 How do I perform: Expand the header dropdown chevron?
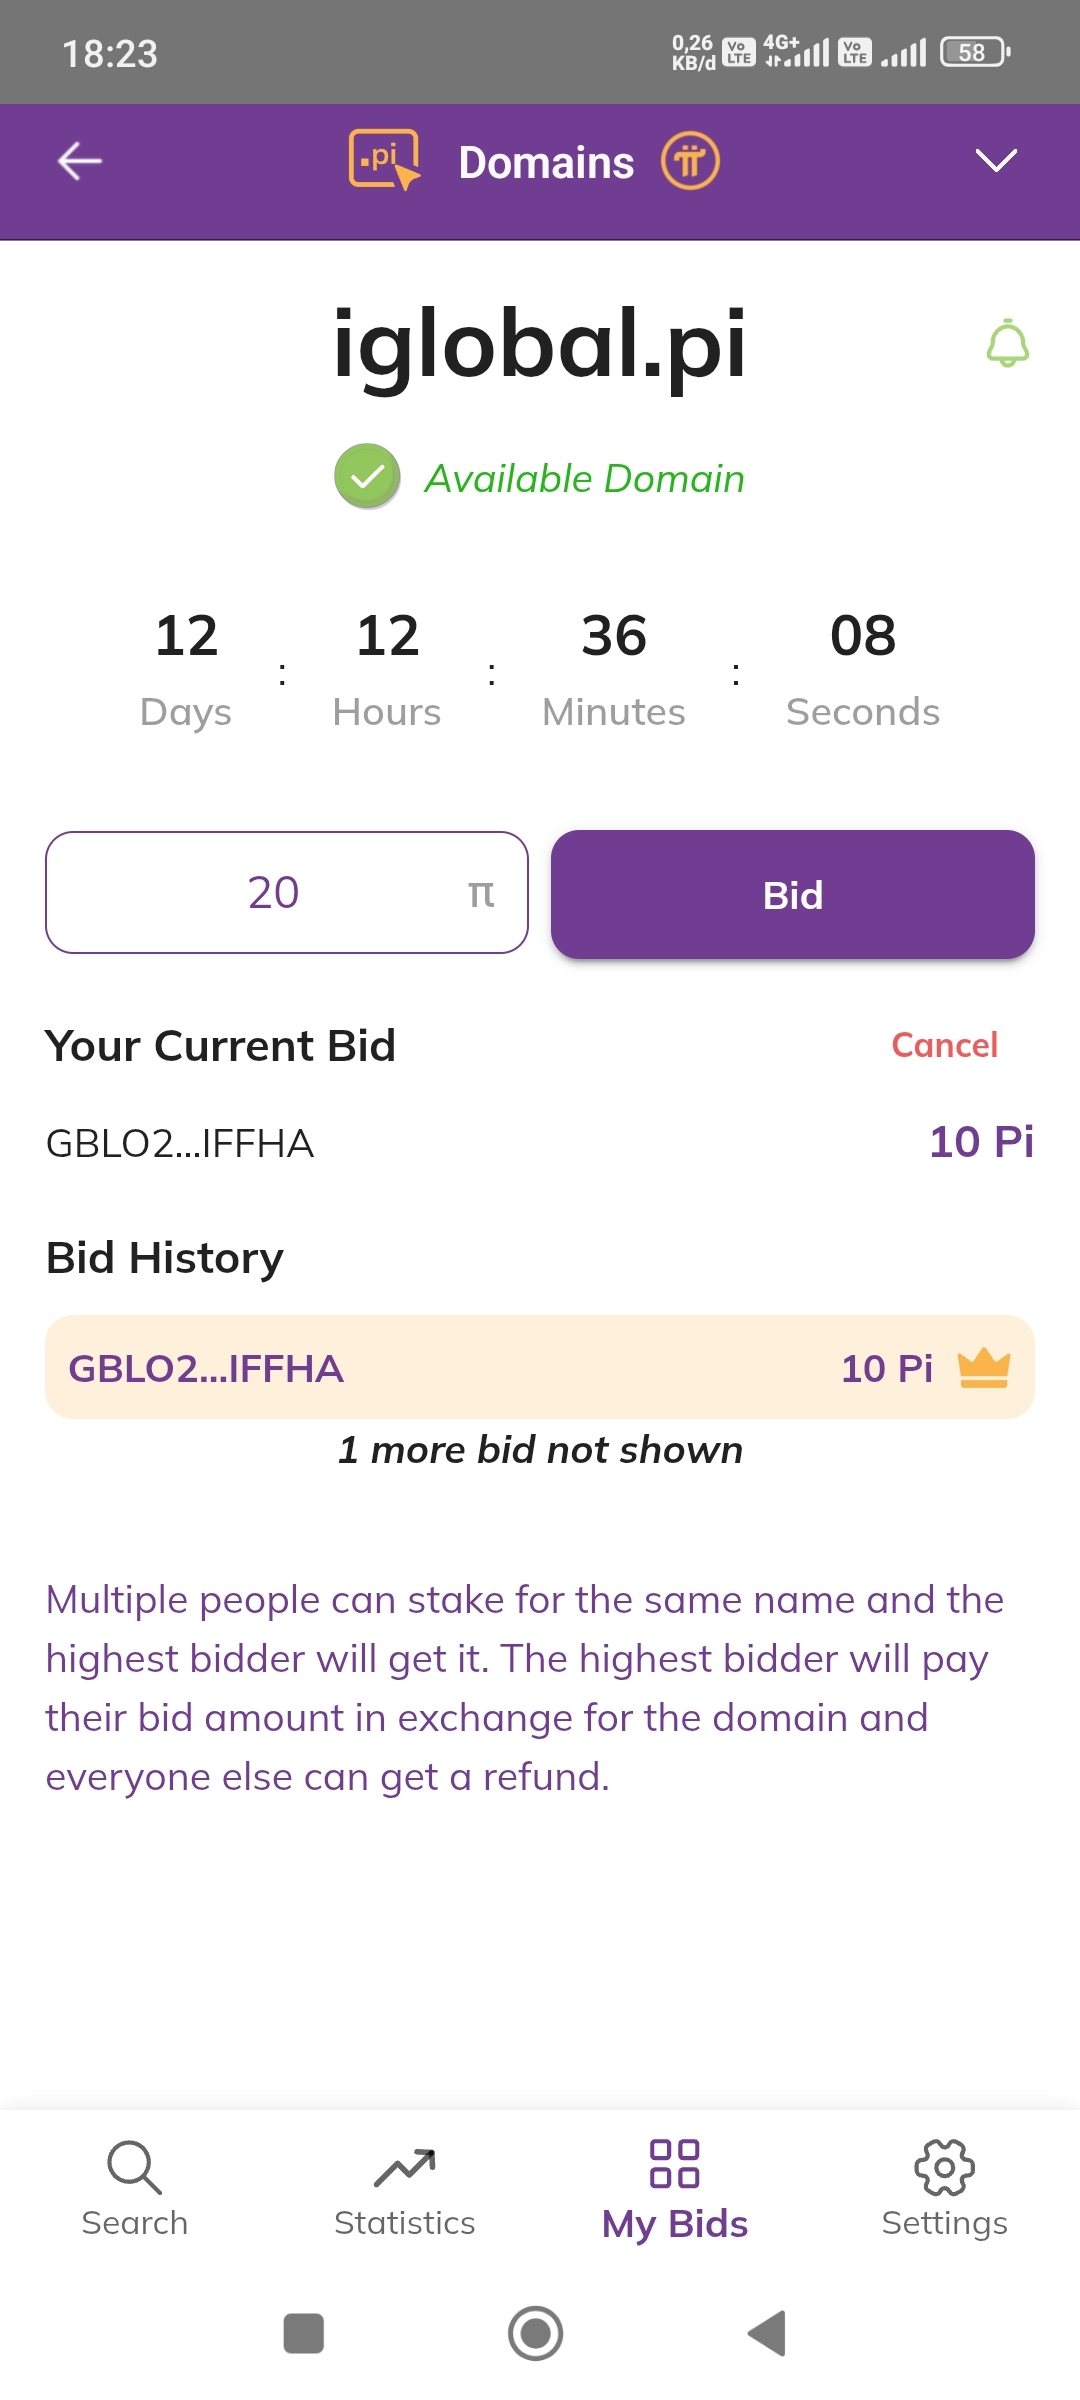pyautogui.click(x=996, y=161)
